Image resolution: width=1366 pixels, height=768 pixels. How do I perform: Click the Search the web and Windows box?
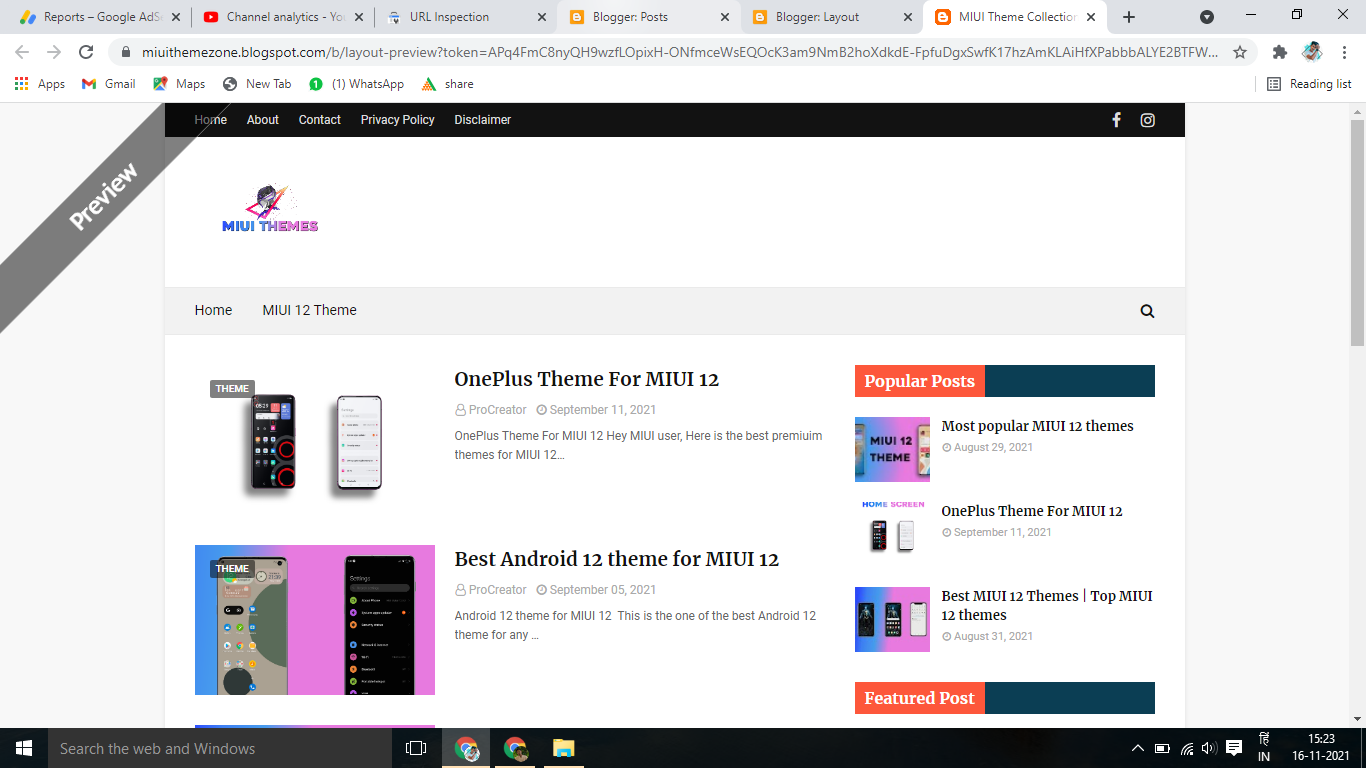(x=220, y=748)
